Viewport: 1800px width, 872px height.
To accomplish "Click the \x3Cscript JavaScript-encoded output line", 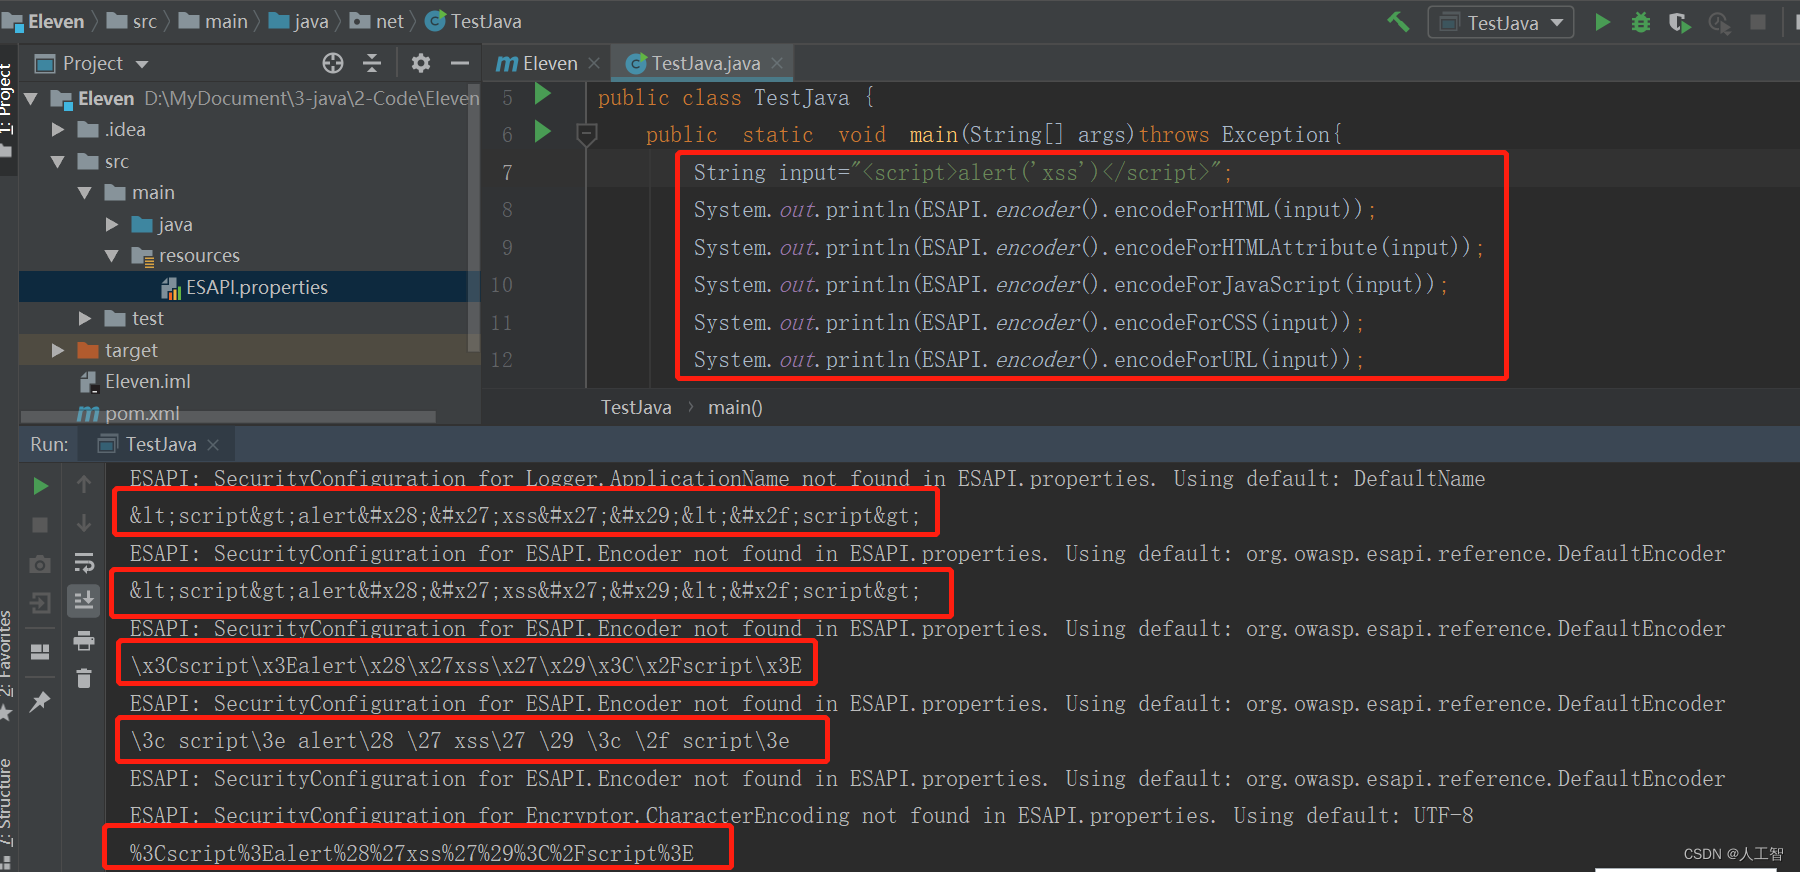I will pyautogui.click(x=465, y=666).
